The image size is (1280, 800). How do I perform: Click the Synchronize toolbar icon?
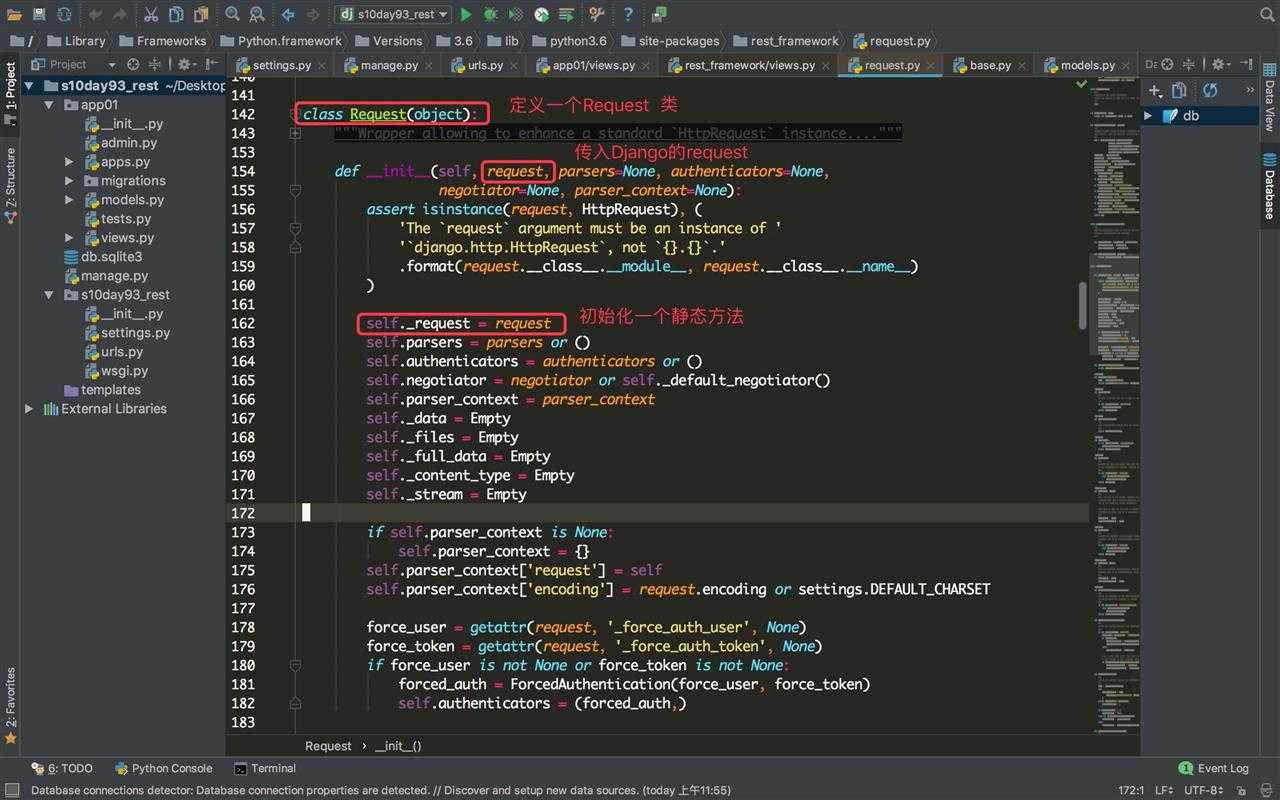click(64, 14)
